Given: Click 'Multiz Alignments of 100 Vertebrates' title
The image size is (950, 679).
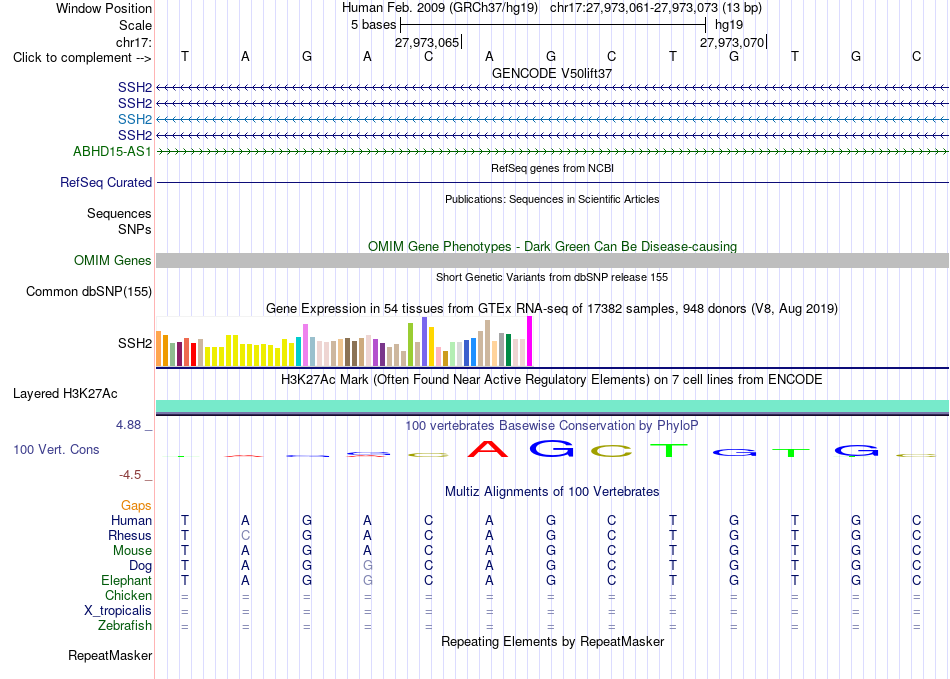Looking at the screenshot, I should coord(552,491).
